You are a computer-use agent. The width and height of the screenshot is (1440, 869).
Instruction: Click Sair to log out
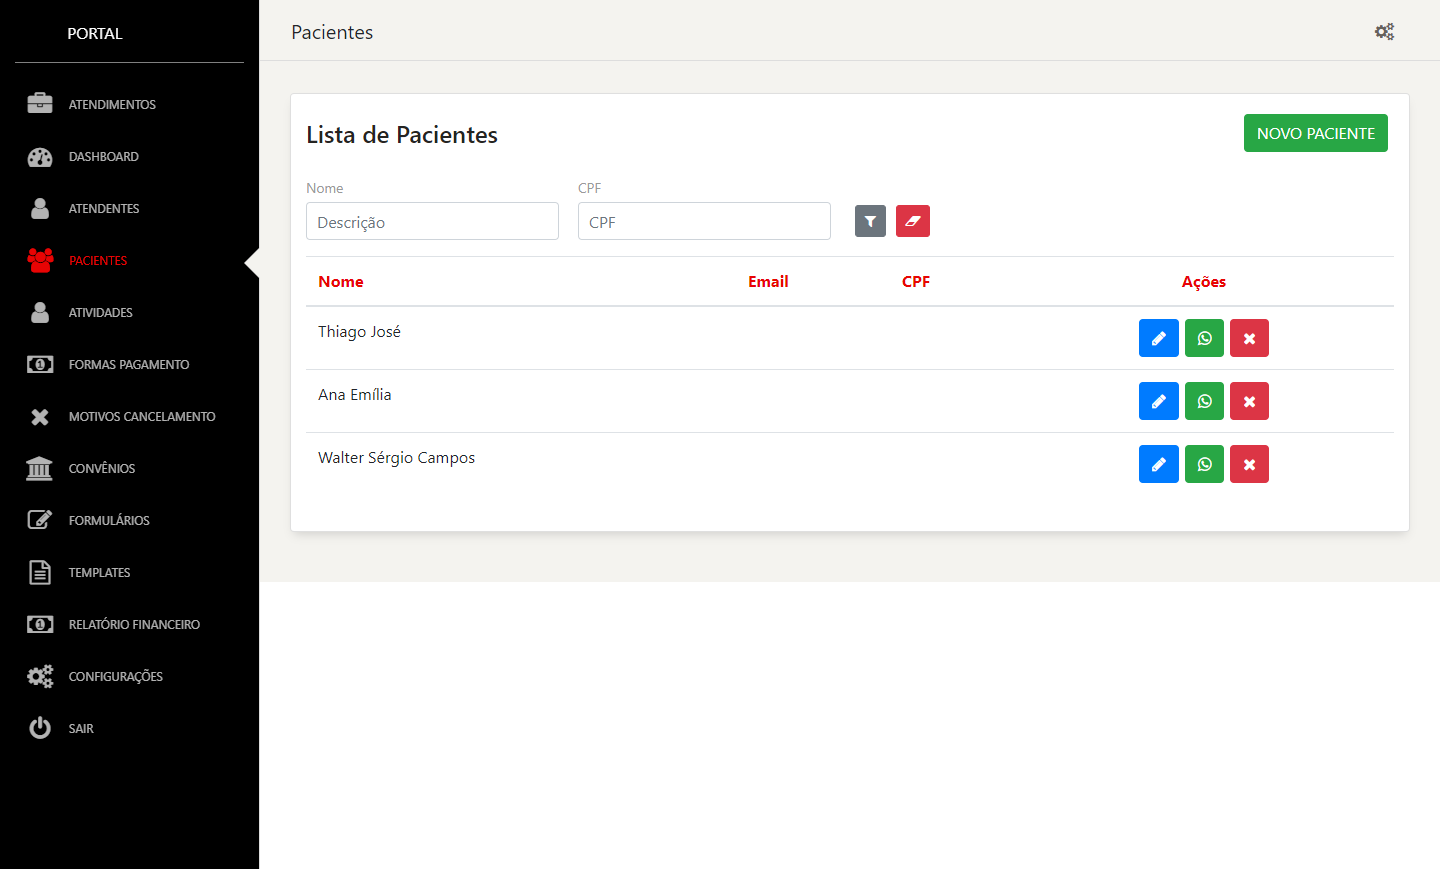[x=80, y=728]
